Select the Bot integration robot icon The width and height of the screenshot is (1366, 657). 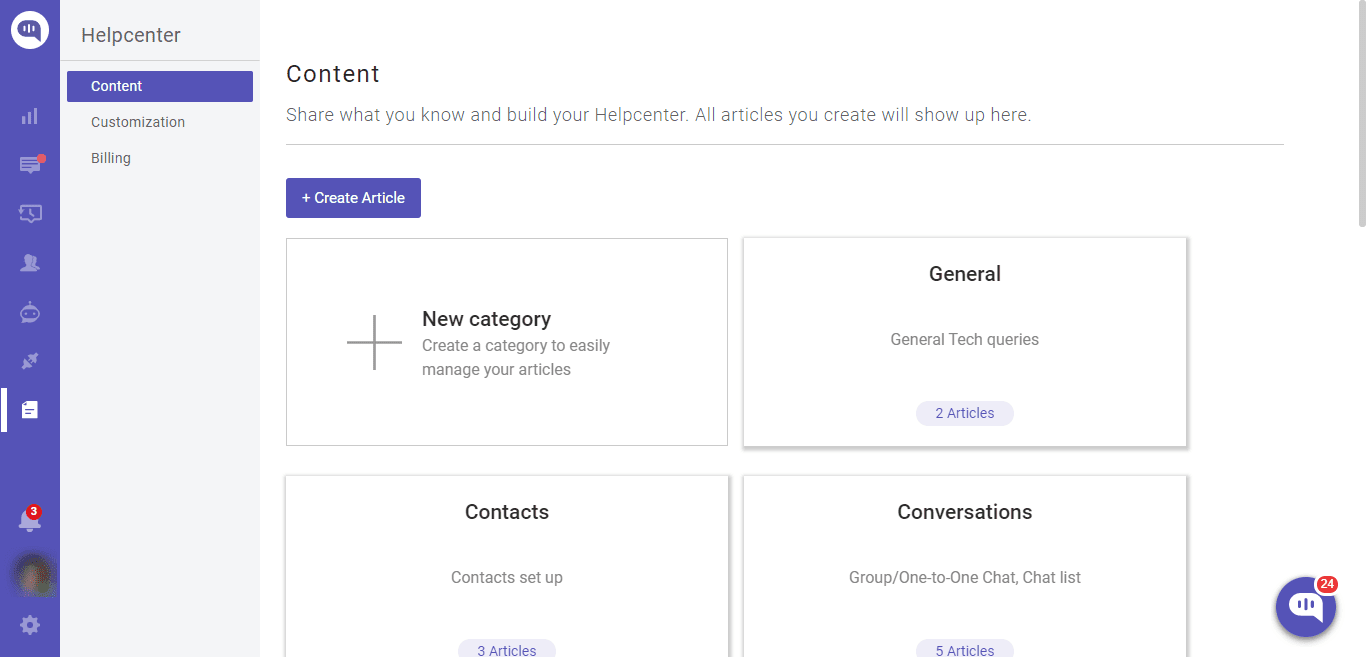[30, 312]
